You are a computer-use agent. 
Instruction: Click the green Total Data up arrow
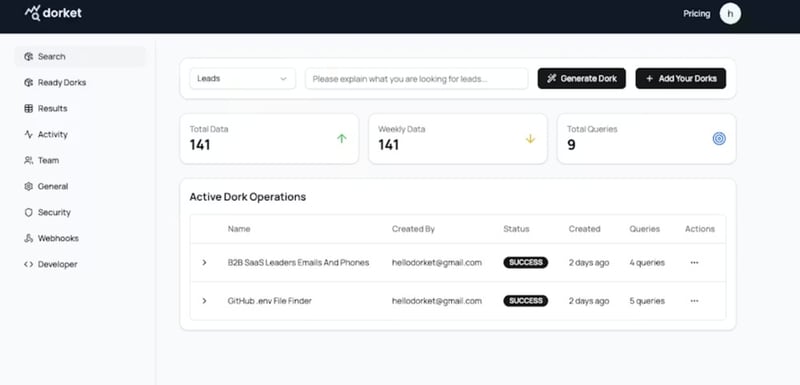pyautogui.click(x=342, y=139)
